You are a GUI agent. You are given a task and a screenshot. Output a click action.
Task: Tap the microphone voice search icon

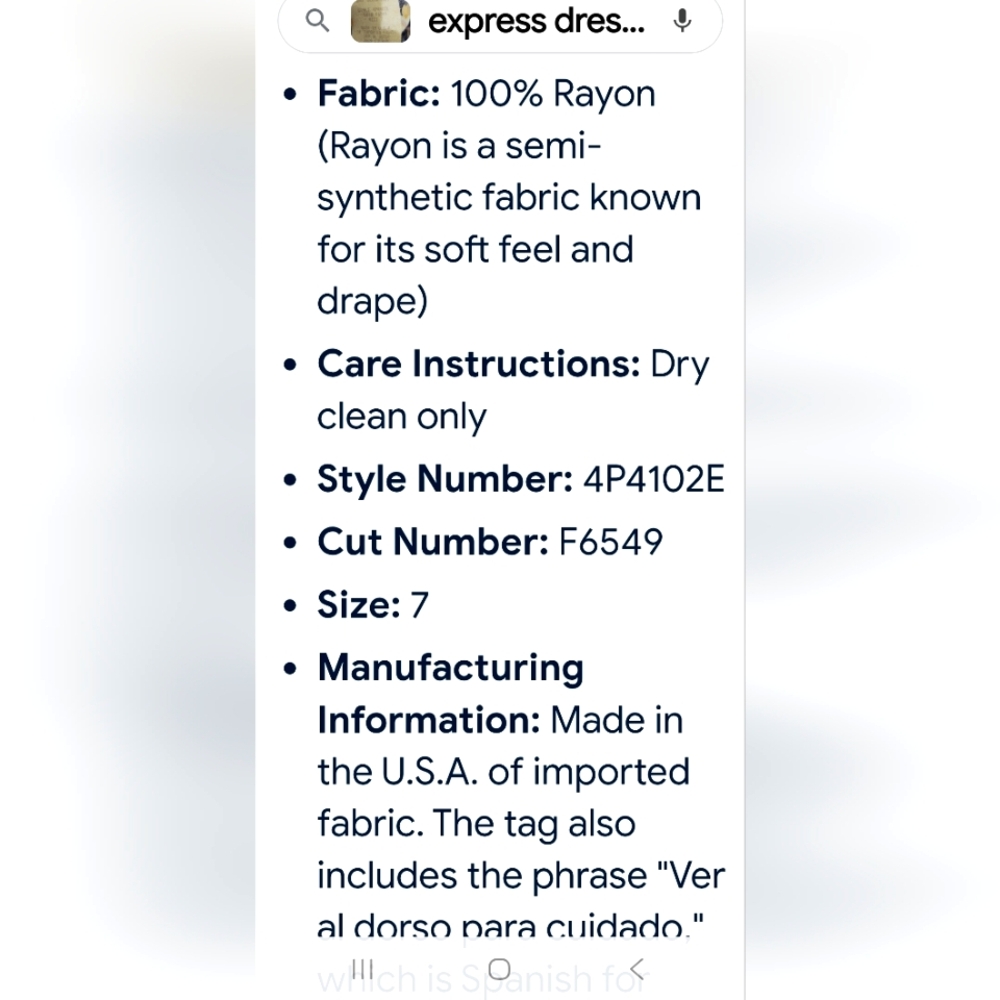click(682, 21)
